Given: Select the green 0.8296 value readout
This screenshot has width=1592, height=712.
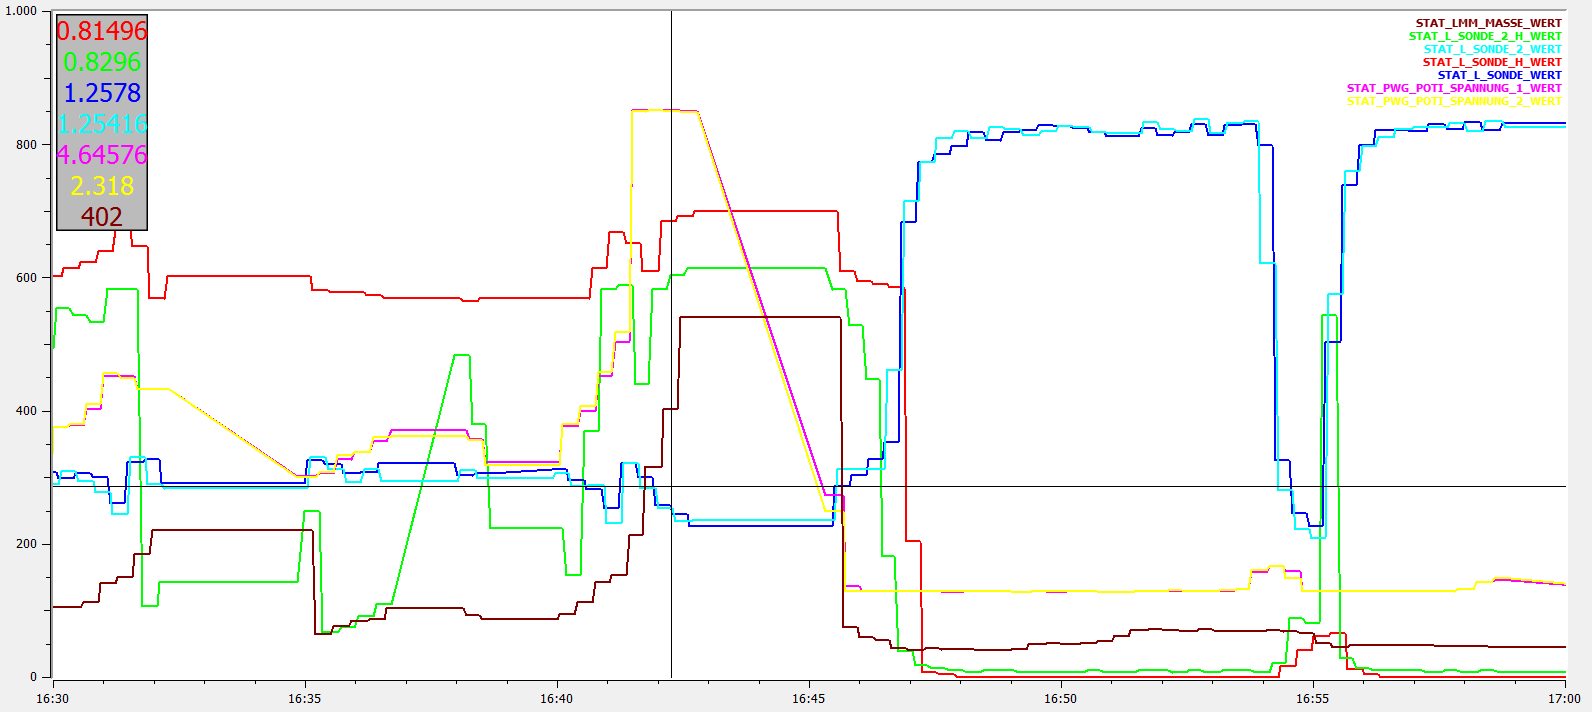Looking at the screenshot, I should (102, 62).
